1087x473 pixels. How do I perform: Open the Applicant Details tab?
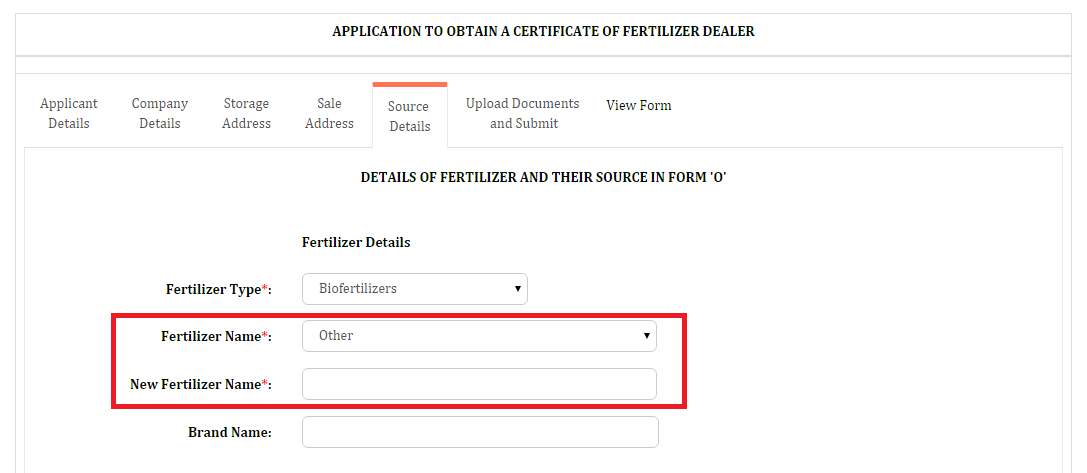tap(69, 114)
